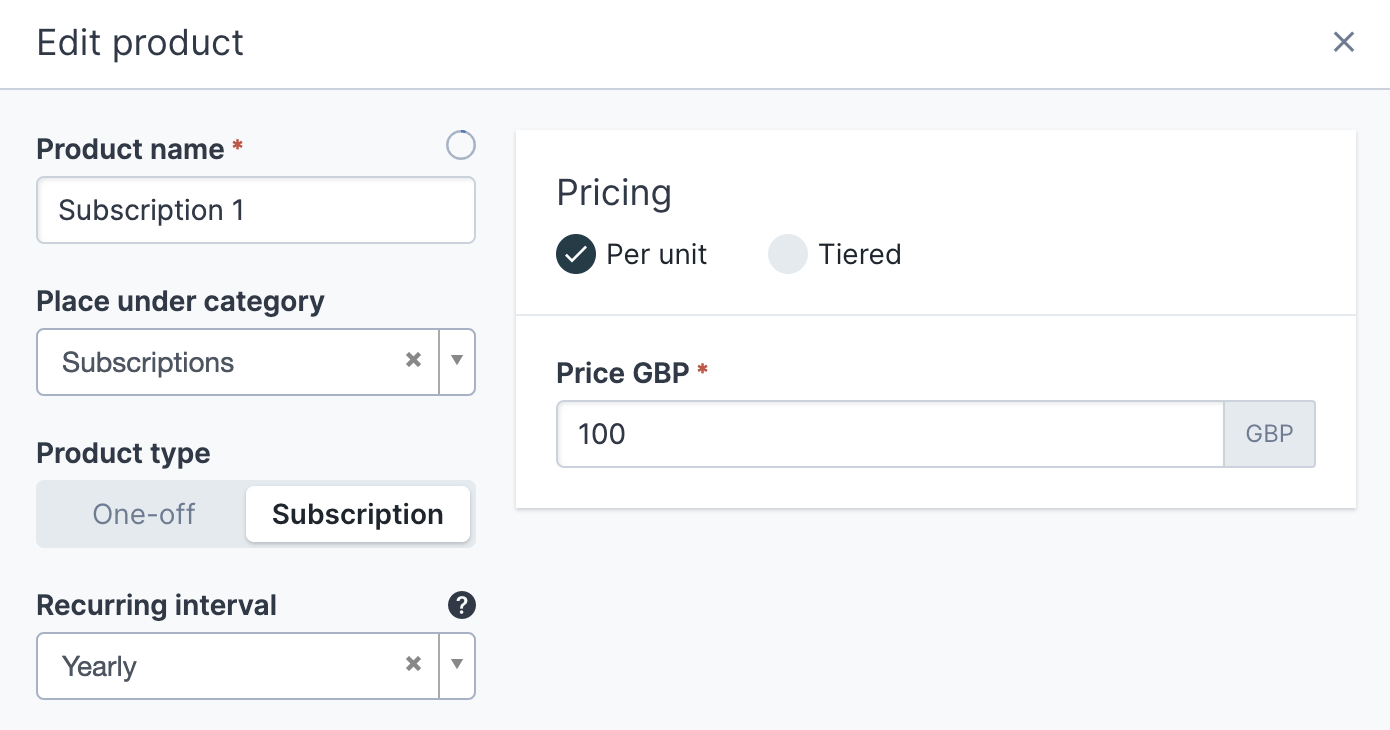Switch product type to Subscription
This screenshot has width=1390, height=730.
357,514
